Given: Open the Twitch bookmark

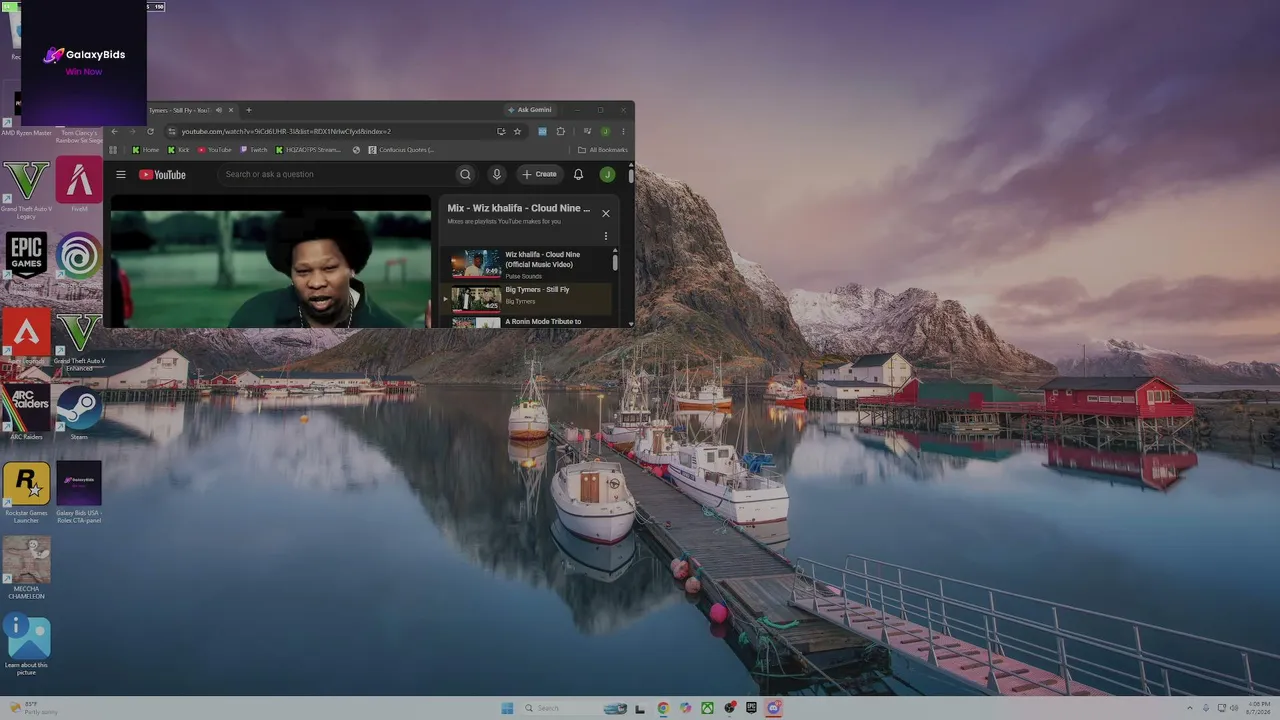Looking at the screenshot, I should click(x=253, y=150).
